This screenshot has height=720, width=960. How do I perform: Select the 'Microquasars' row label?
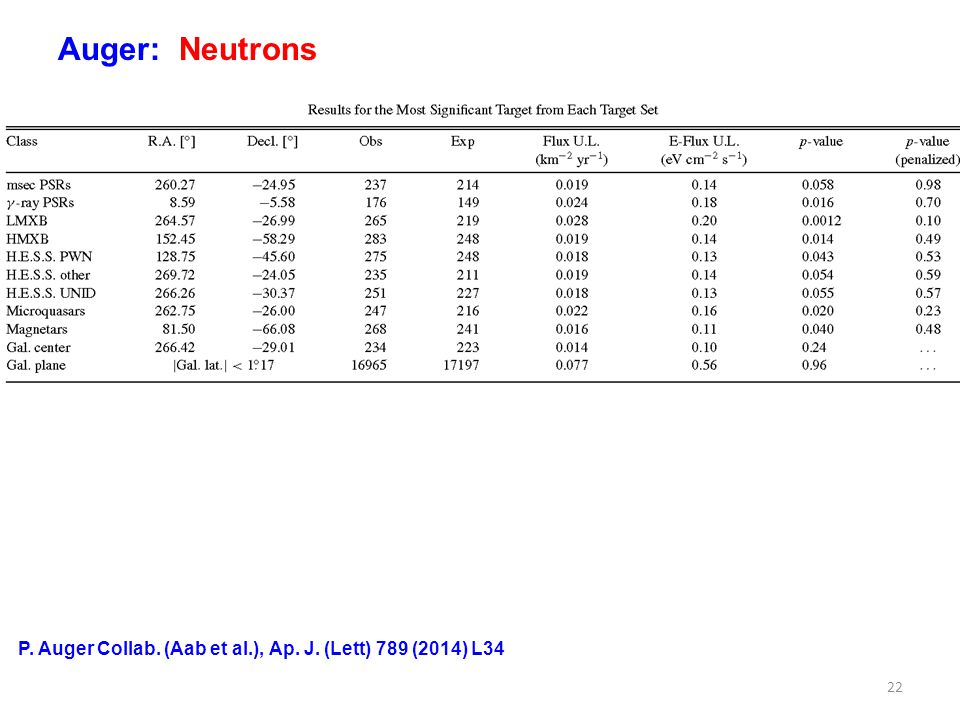[x=46, y=312]
